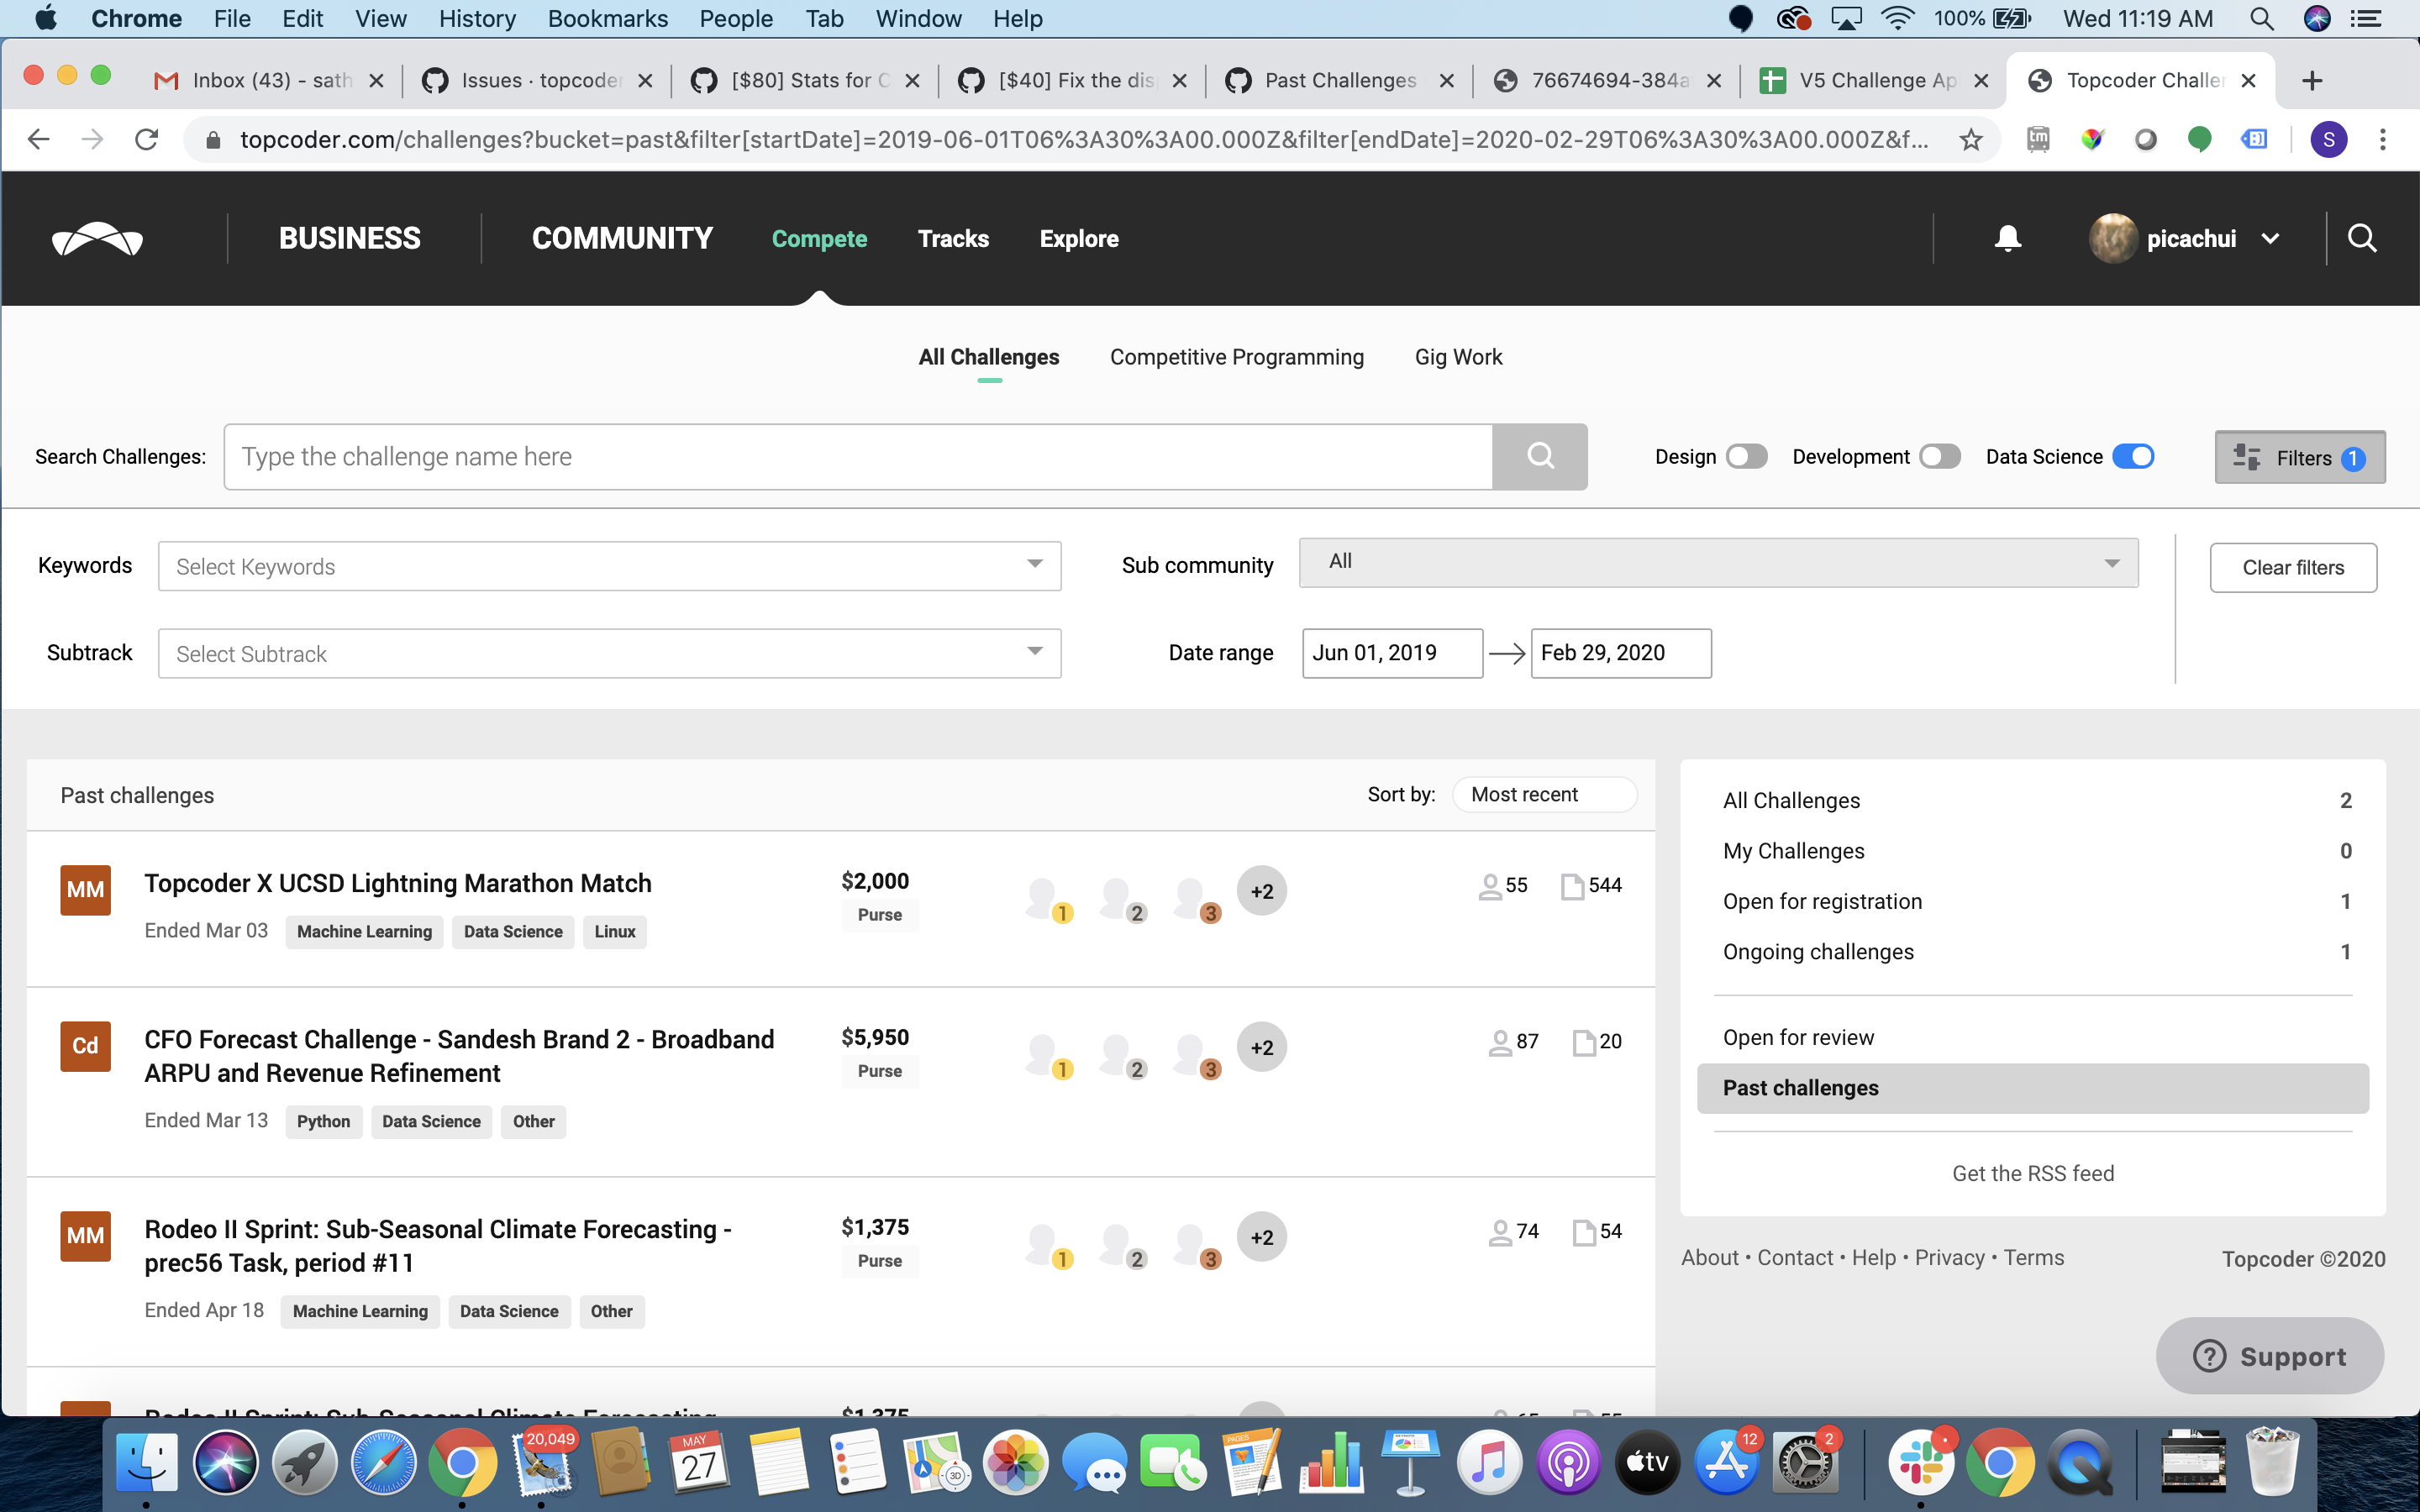Focus the Search Challenges input field

[x=857, y=457]
